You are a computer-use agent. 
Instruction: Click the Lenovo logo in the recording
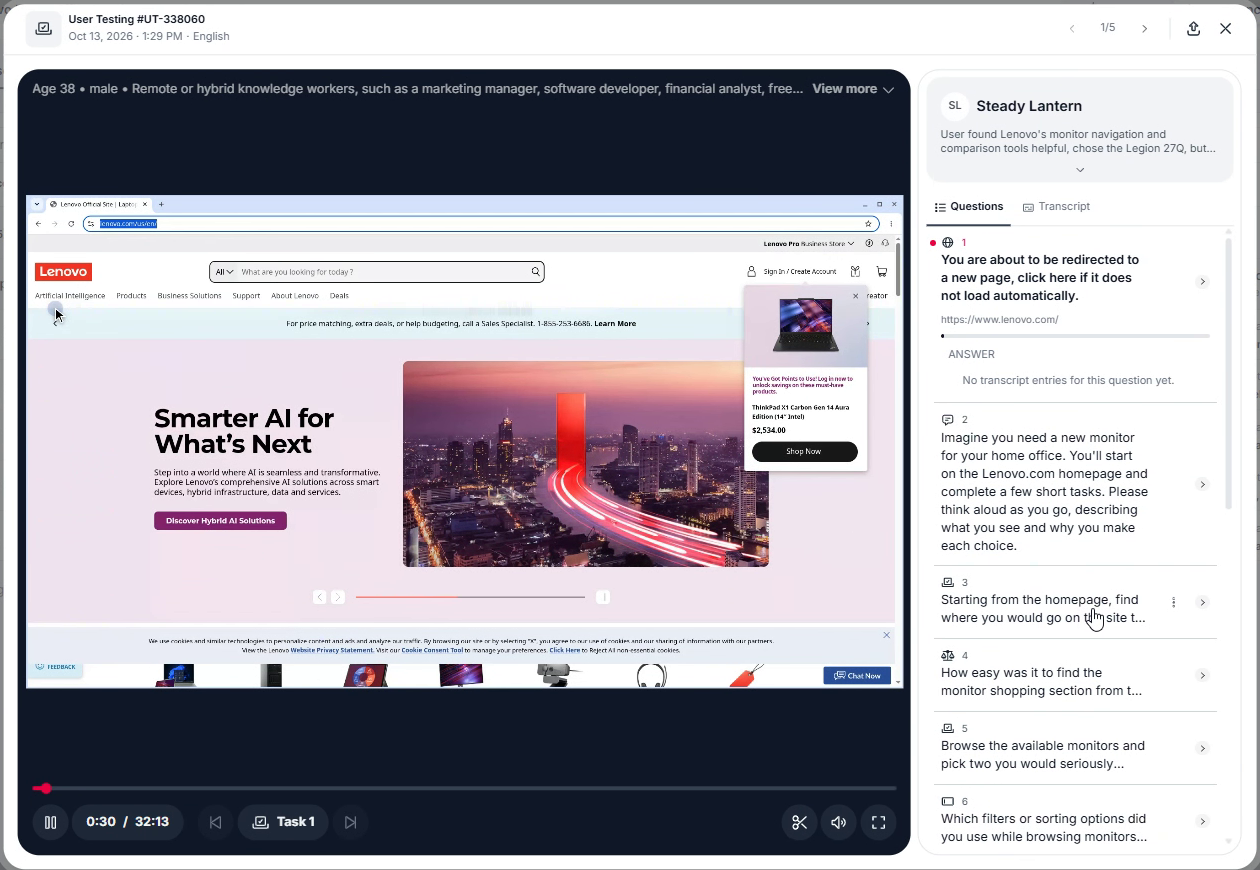[63, 272]
